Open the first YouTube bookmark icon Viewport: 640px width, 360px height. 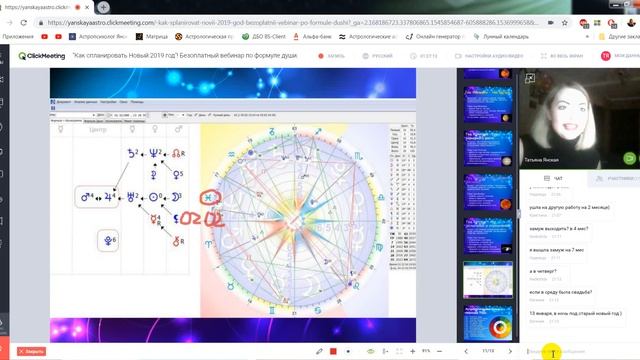point(44,37)
